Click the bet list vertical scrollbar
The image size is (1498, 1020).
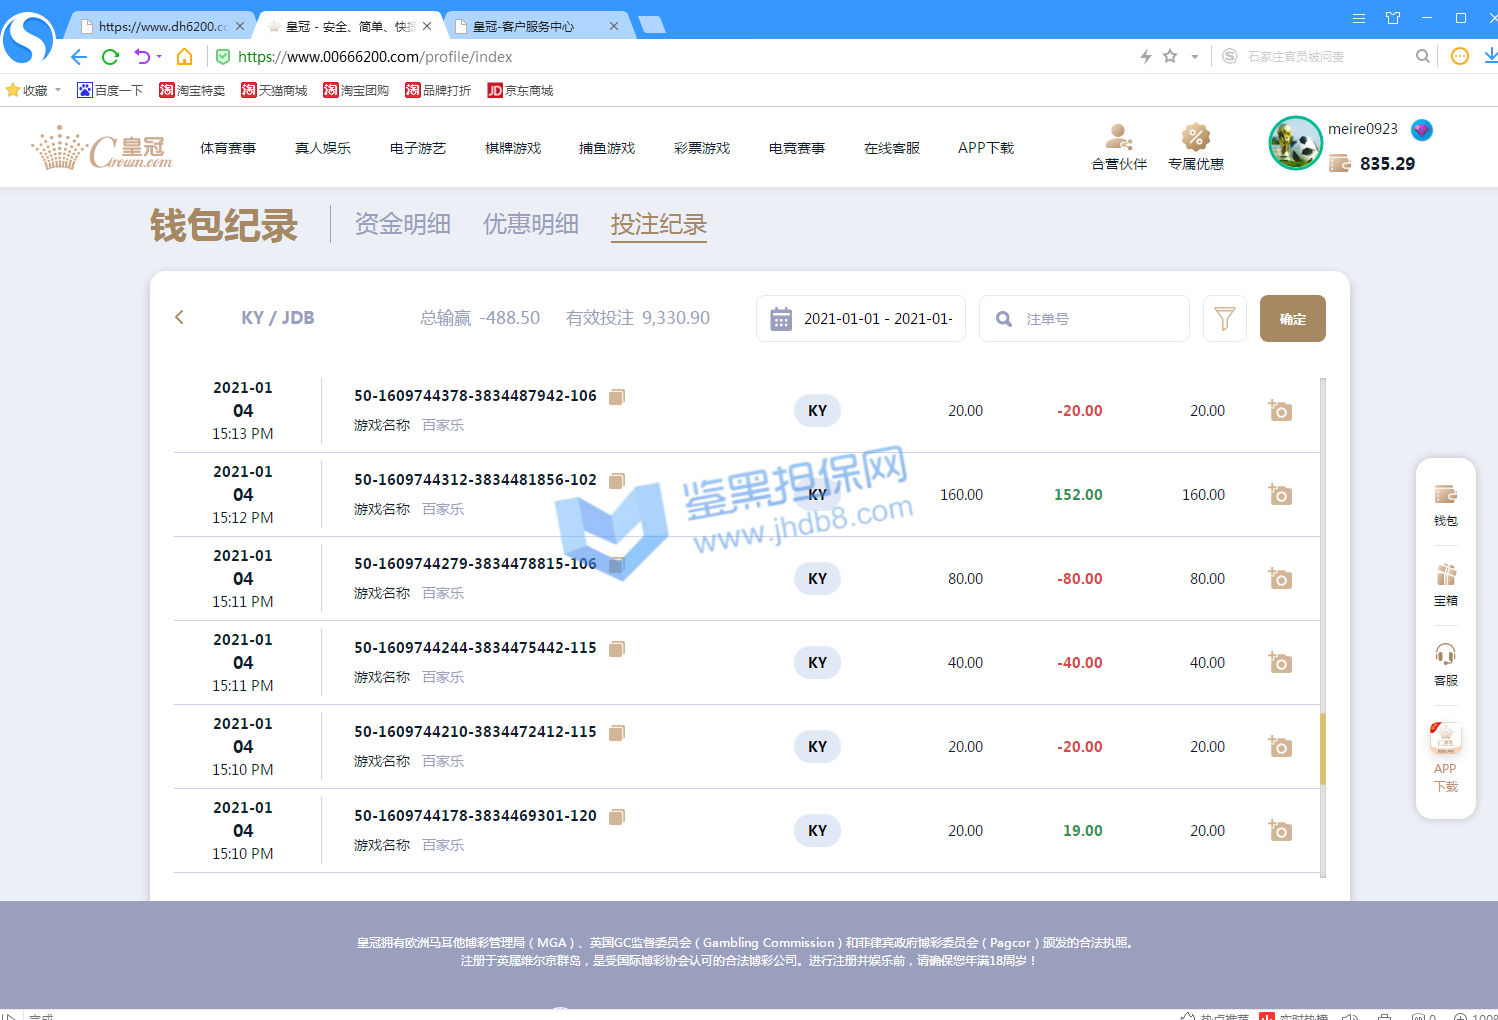click(1322, 748)
